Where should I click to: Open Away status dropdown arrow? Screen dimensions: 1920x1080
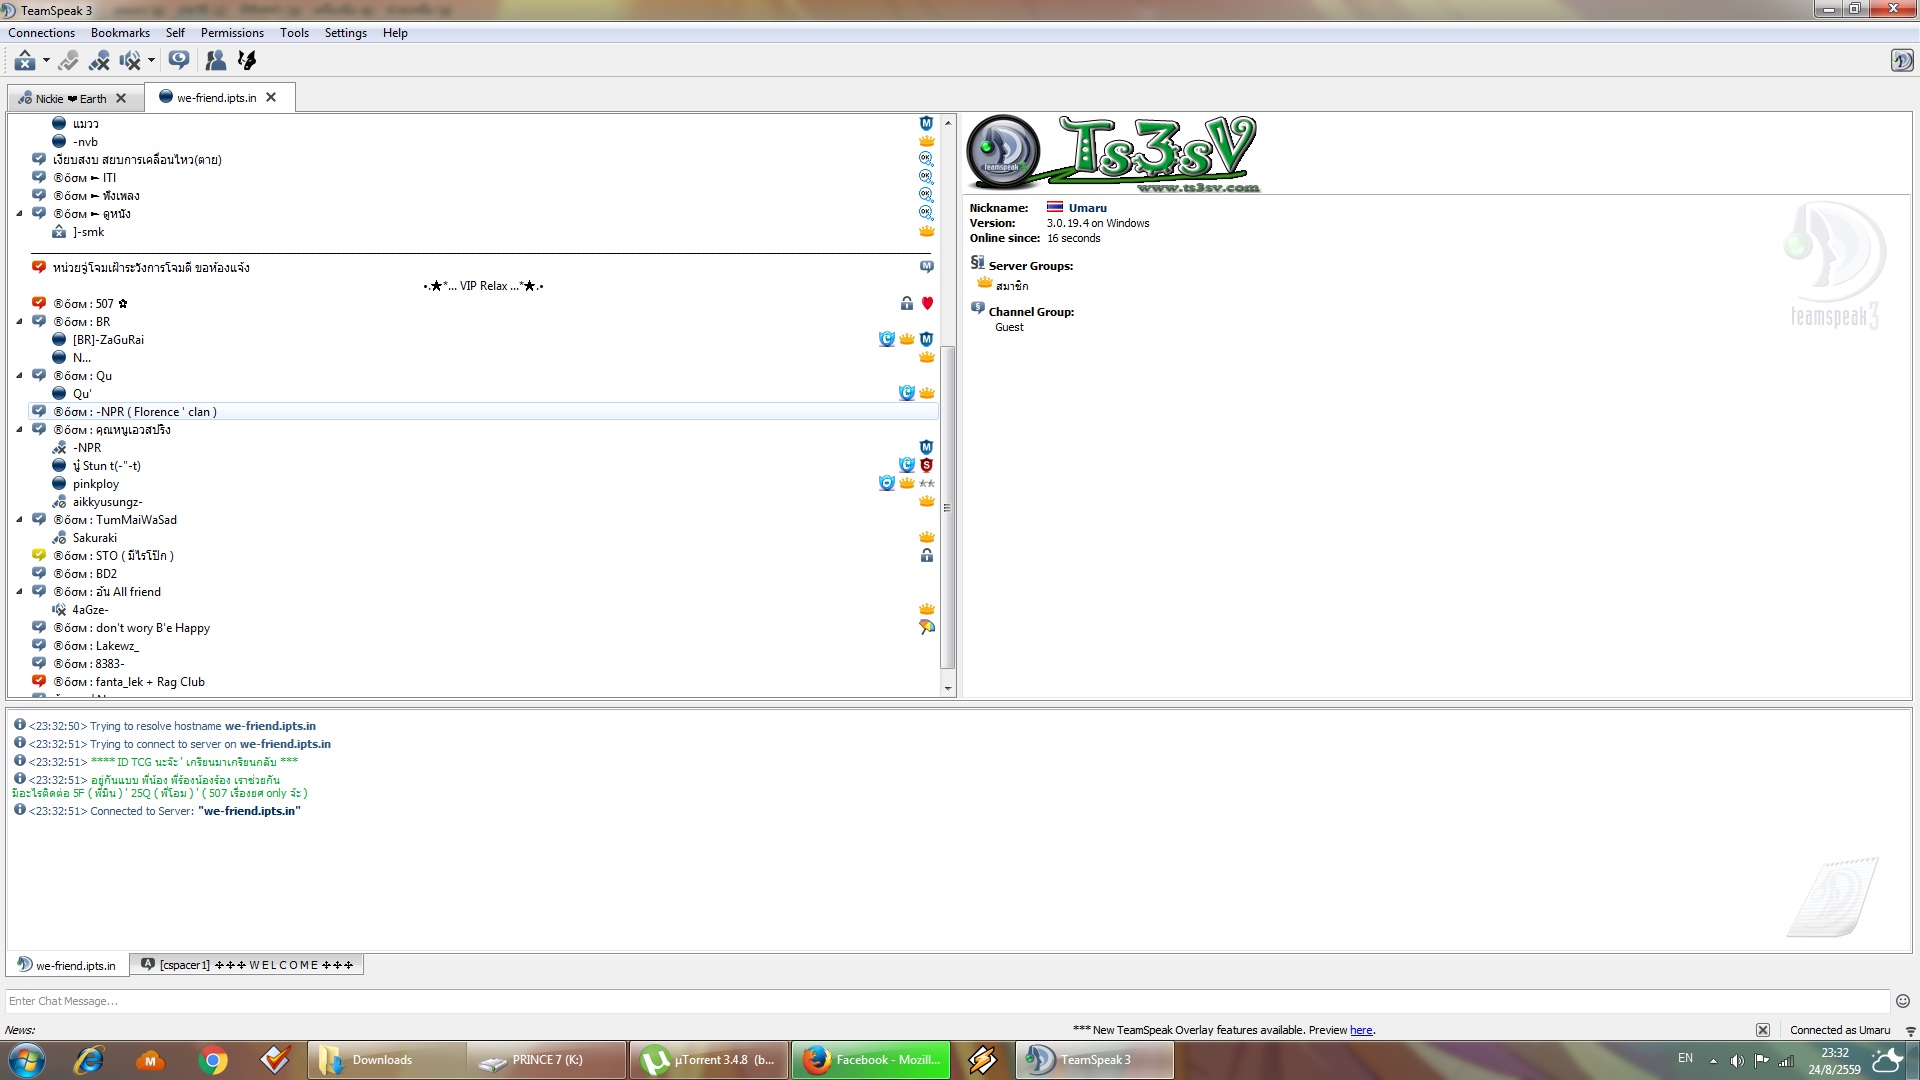point(46,60)
